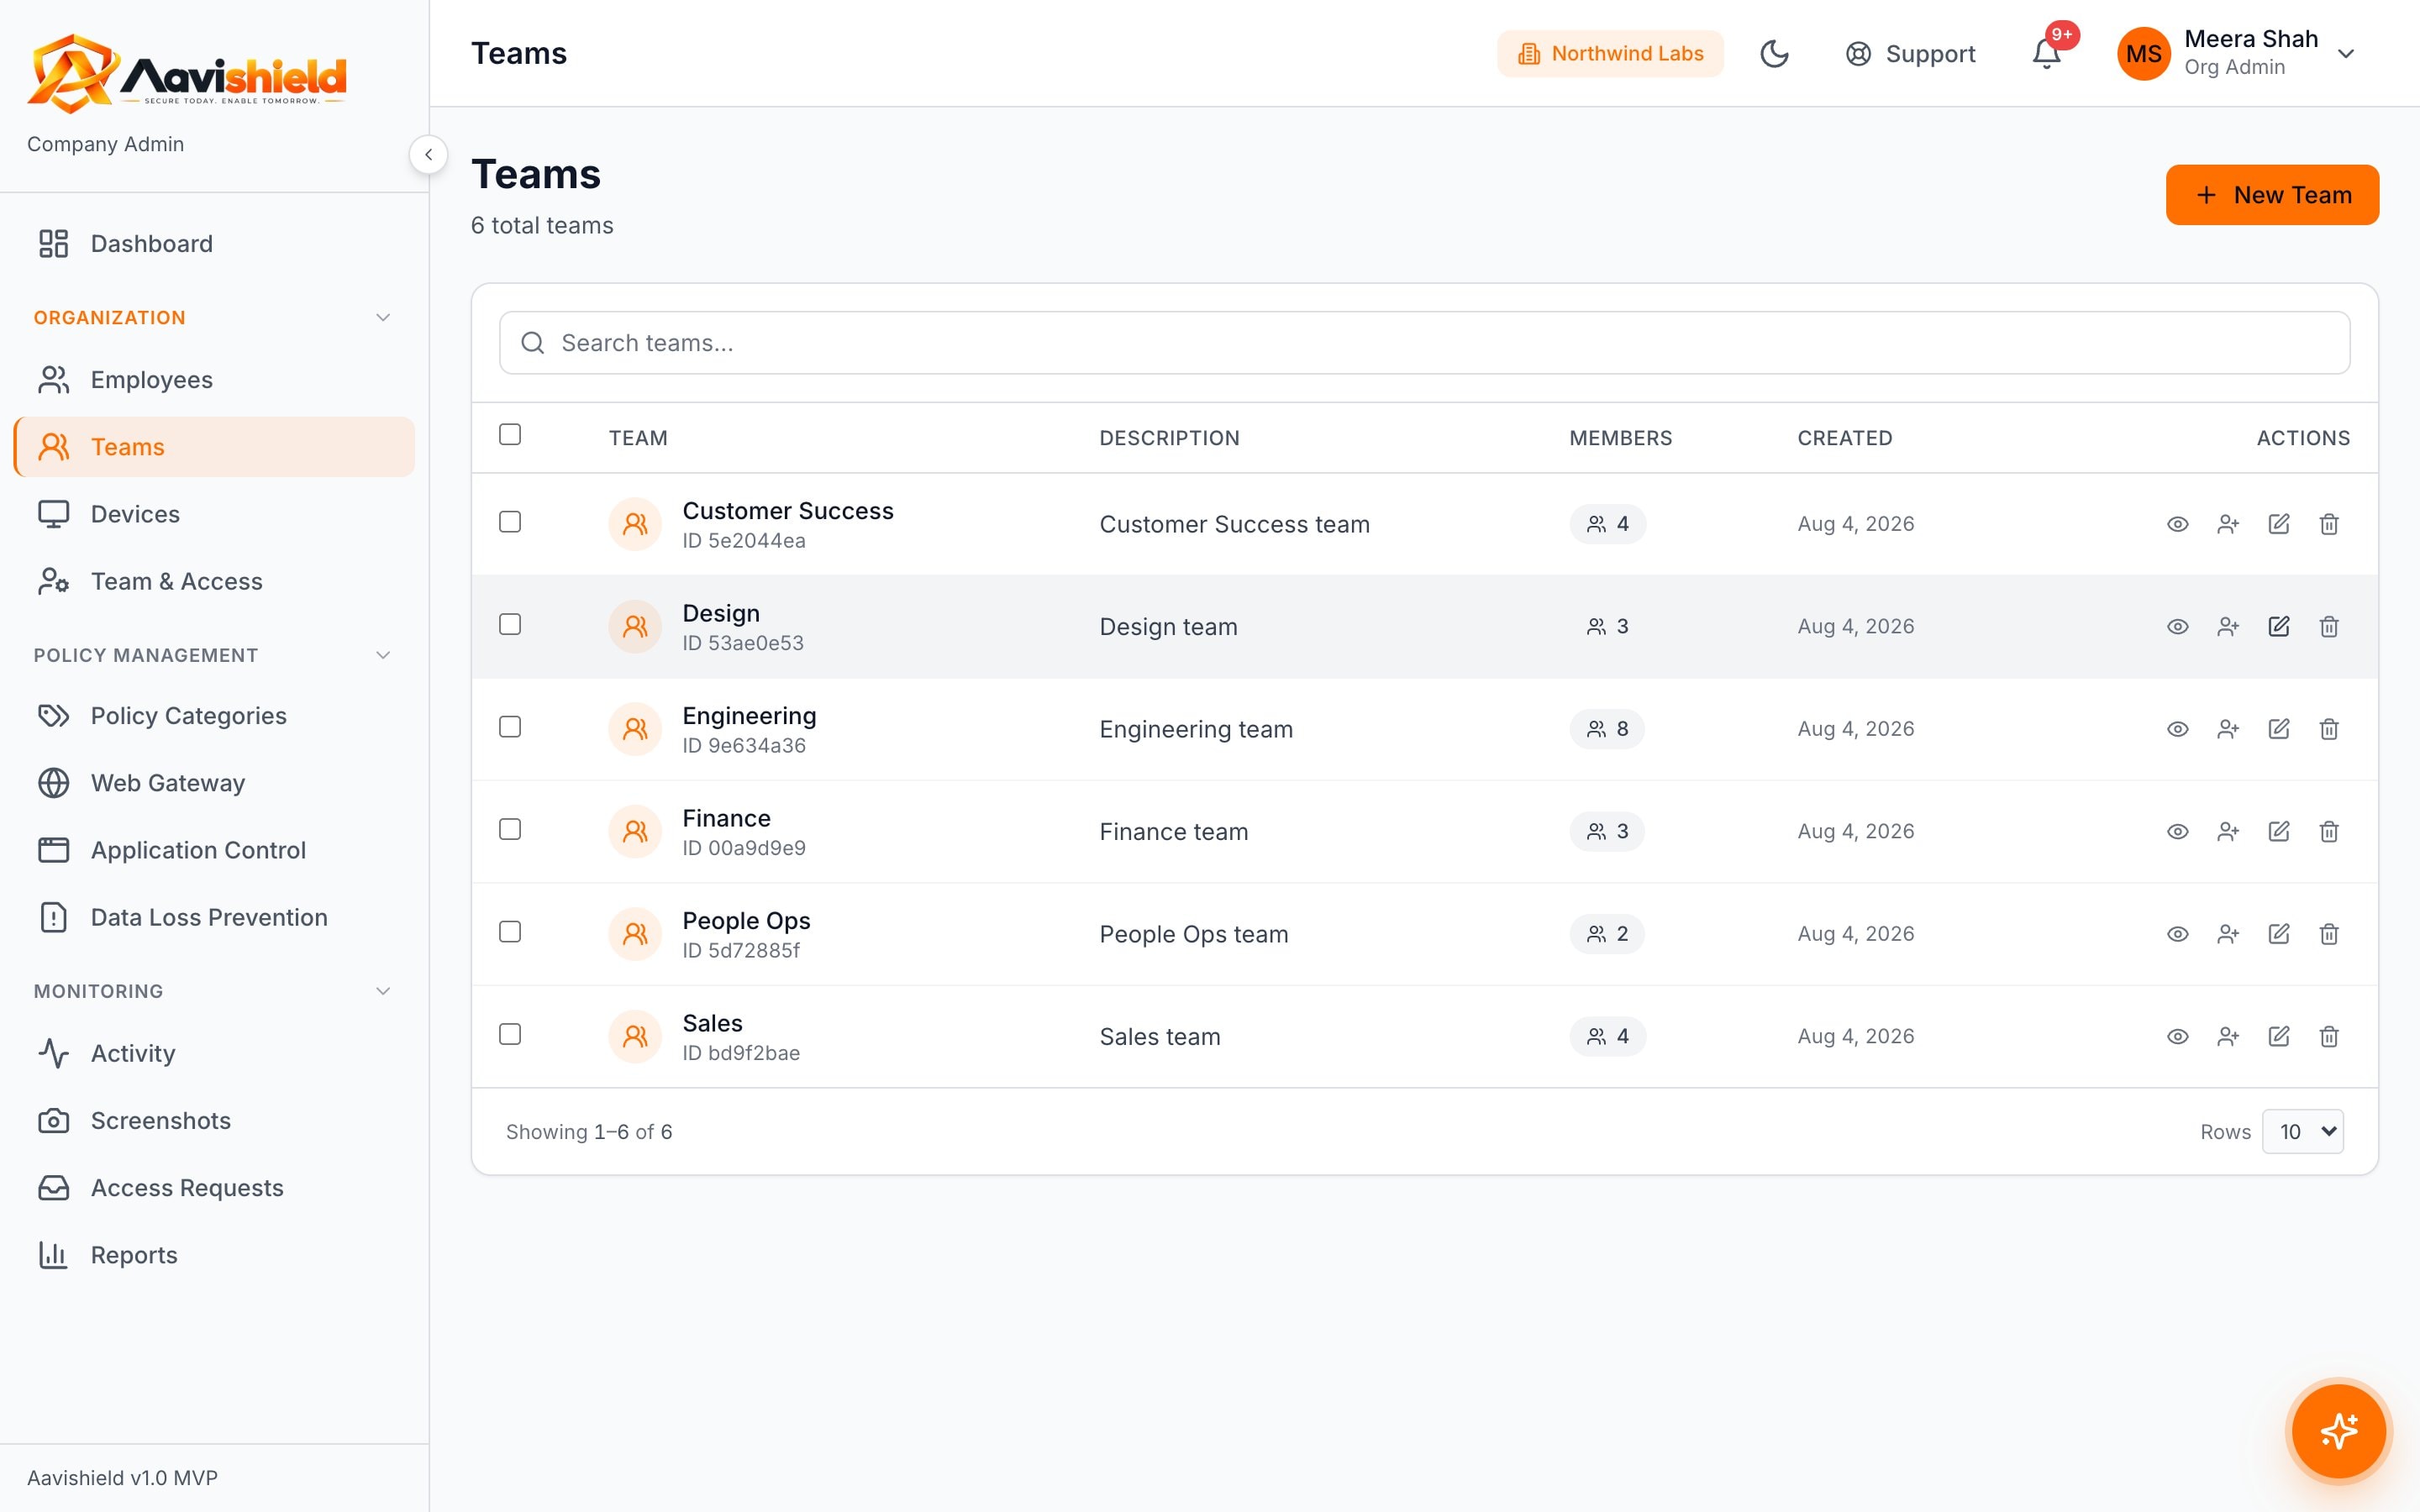Check the Finance row checkbox
Image resolution: width=2420 pixels, height=1512 pixels.
[510, 829]
